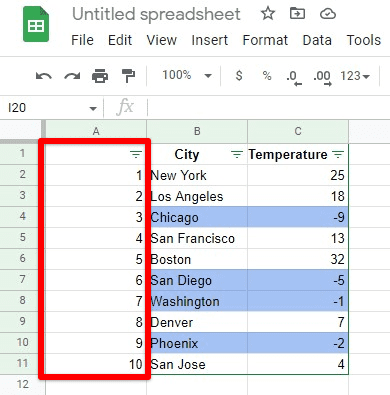Viewport: 390px width, 395px height.
Task: Format as currency with dollar icon
Action: 239,76
